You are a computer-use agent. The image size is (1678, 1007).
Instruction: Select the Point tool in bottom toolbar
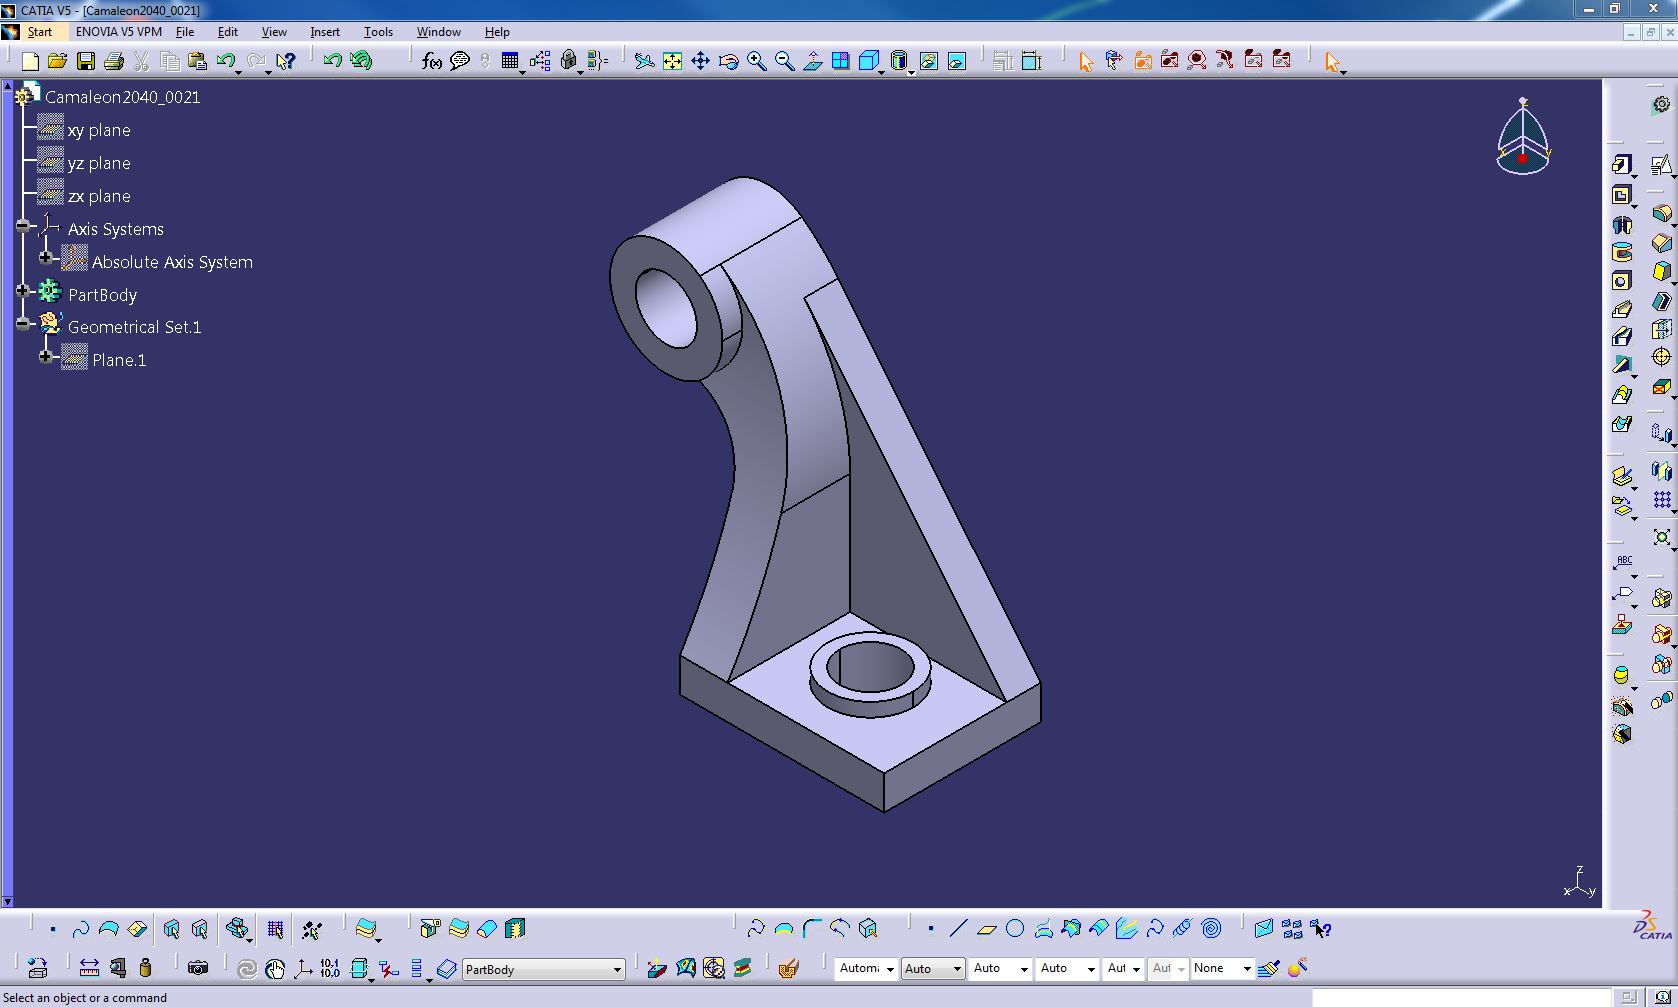(x=930, y=929)
